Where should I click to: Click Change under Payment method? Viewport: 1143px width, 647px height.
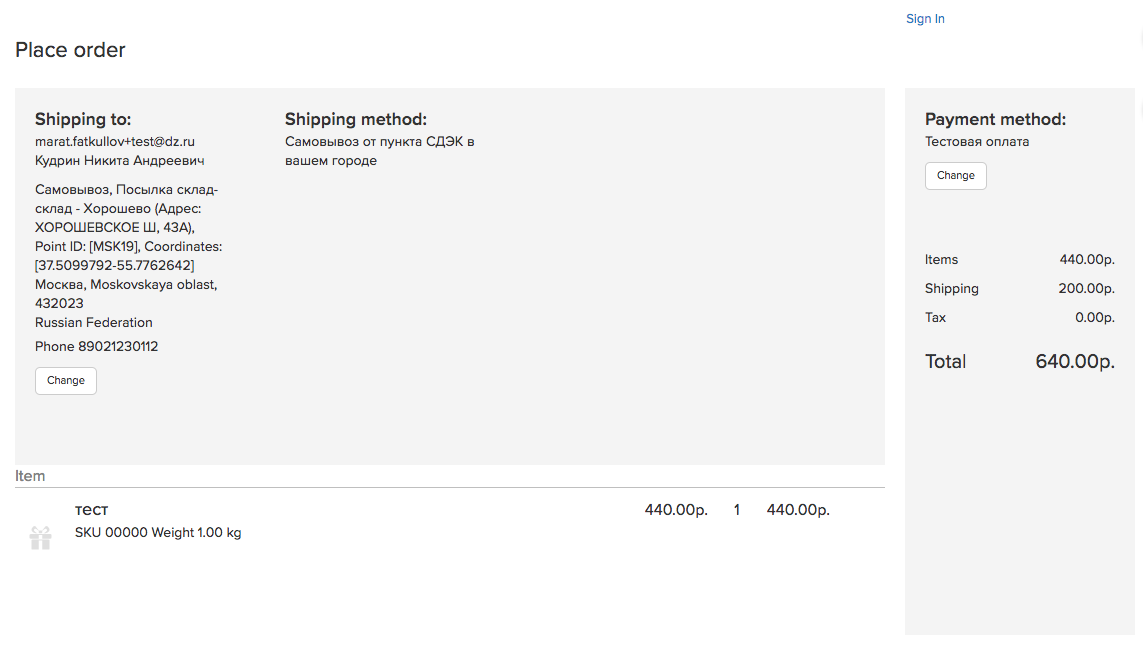[x=956, y=176]
